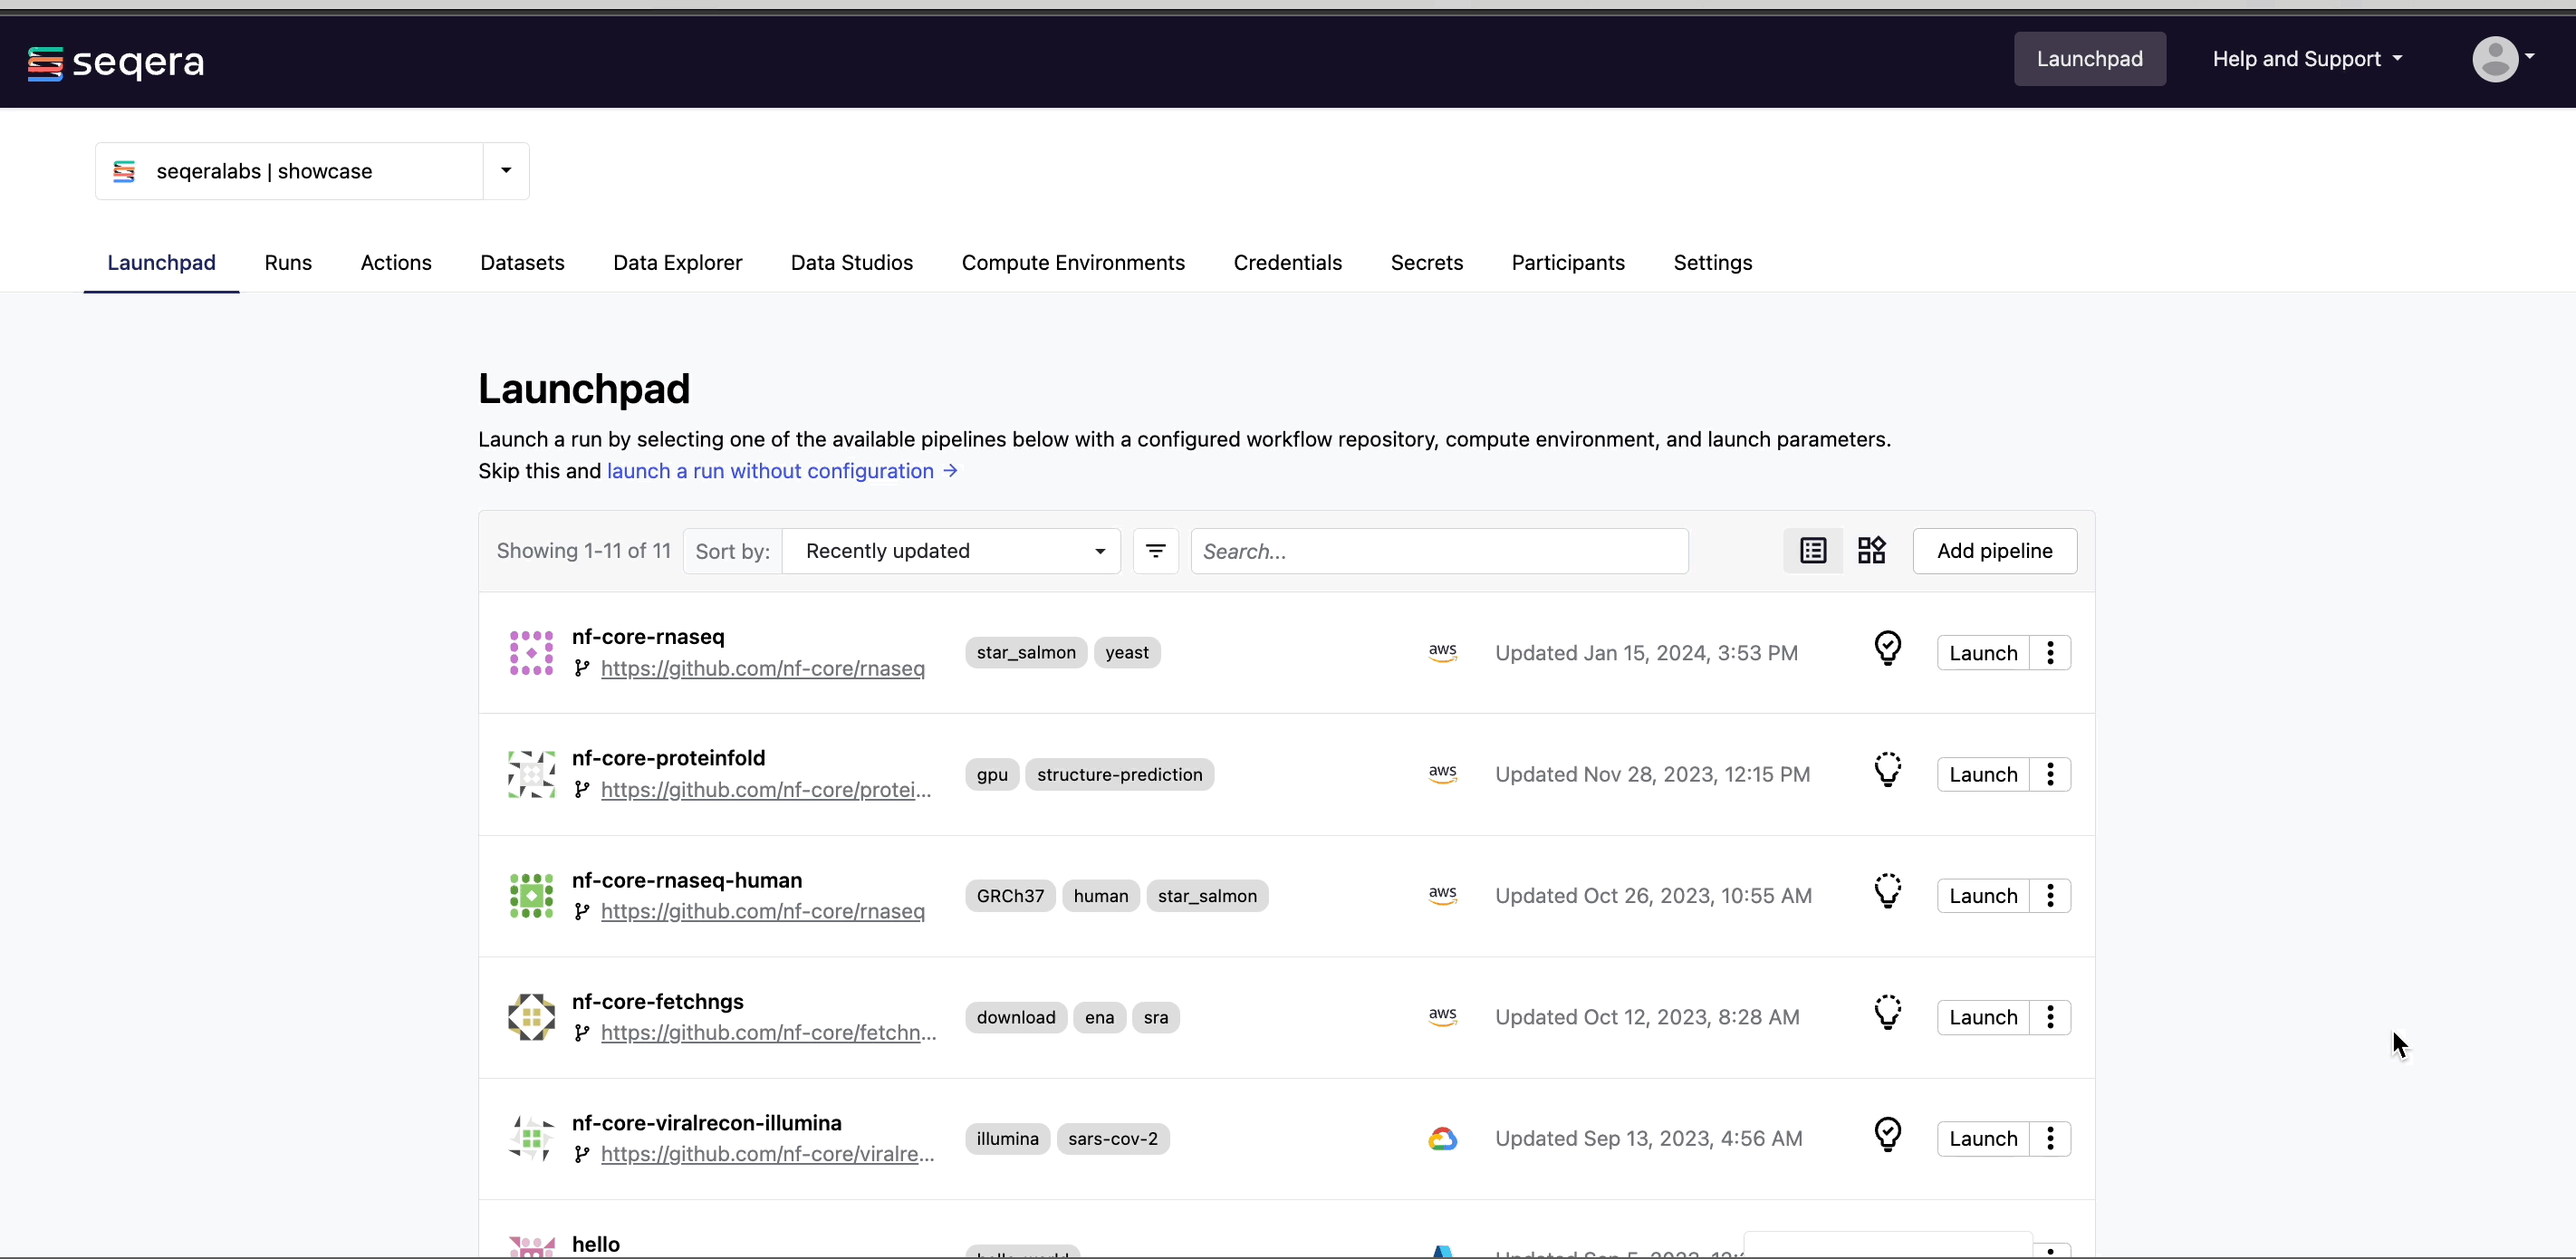Click the nf-core-fetchngs pipeline identicon

531,1017
